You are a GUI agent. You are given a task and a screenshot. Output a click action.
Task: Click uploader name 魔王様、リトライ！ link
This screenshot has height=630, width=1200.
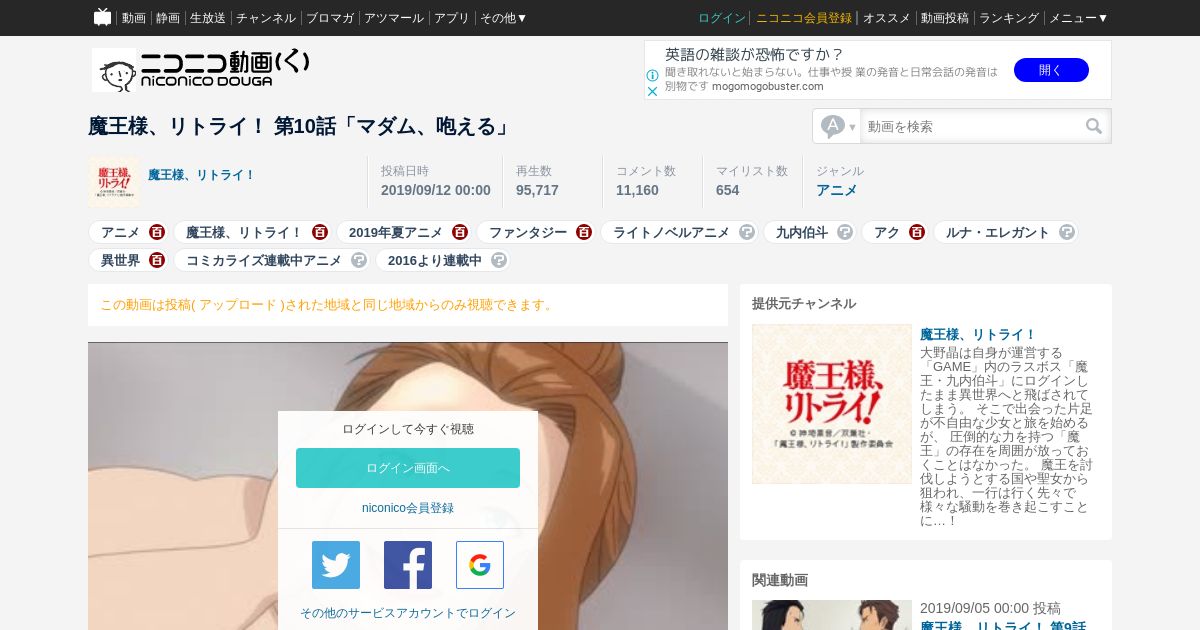click(x=202, y=175)
